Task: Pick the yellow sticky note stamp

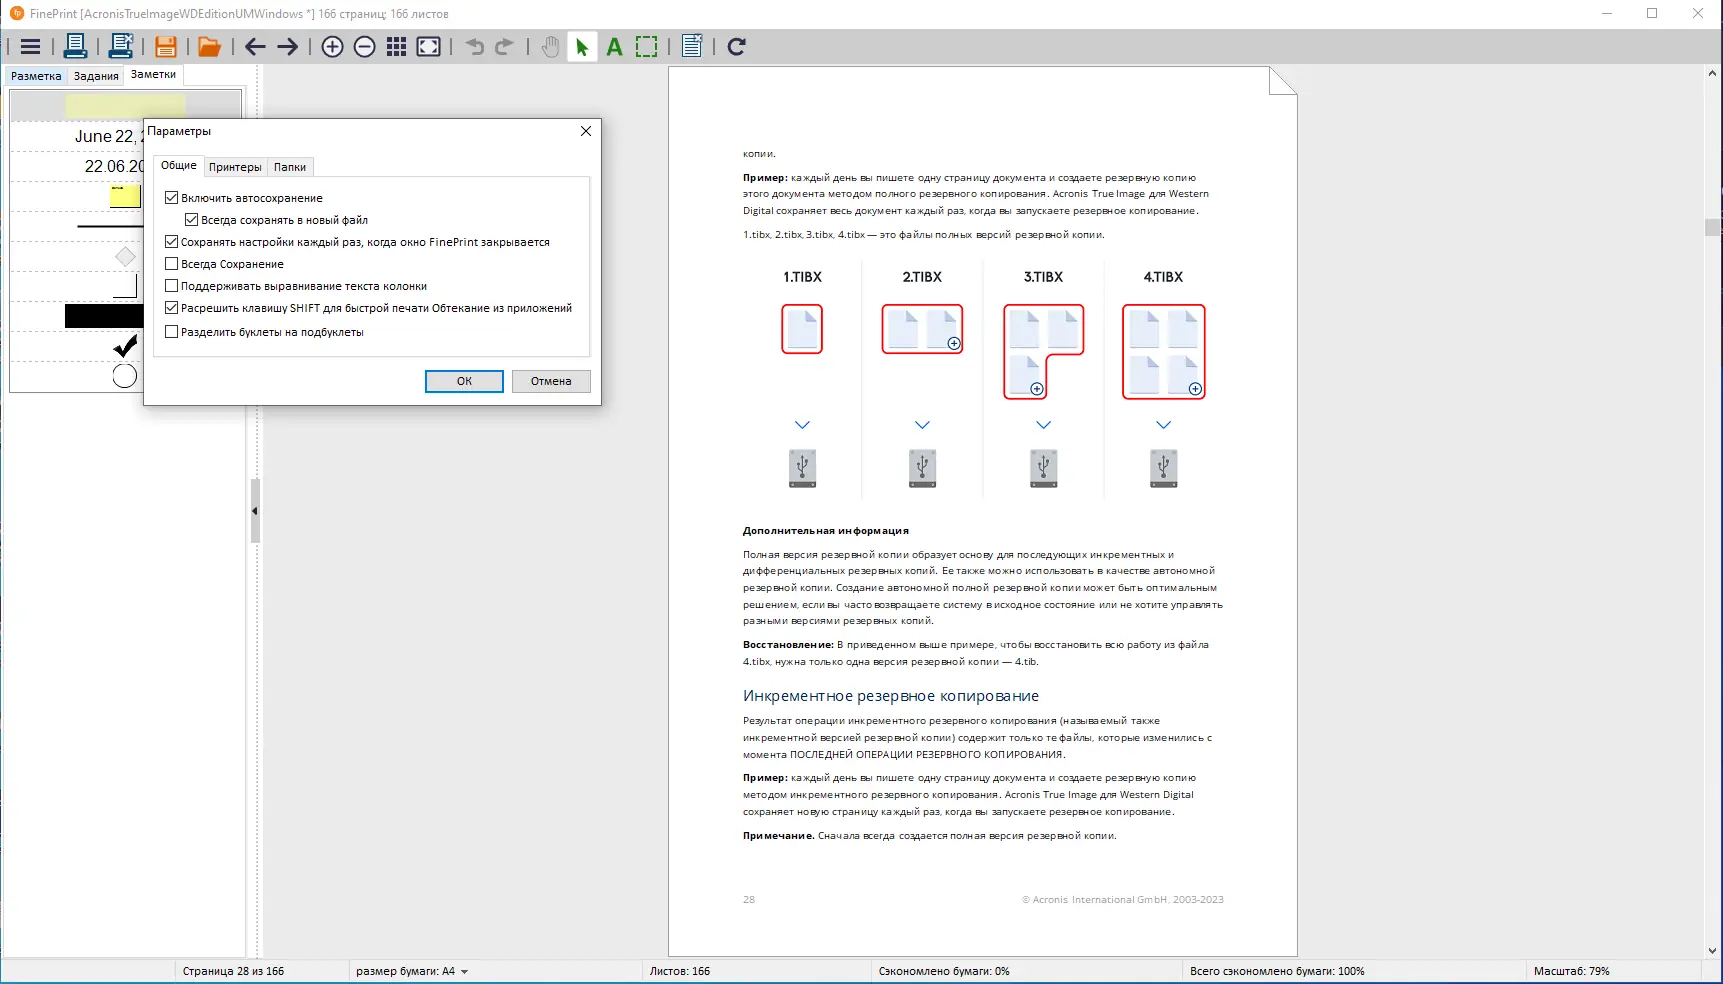Action: pyautogui.click(x=125, y=196)
